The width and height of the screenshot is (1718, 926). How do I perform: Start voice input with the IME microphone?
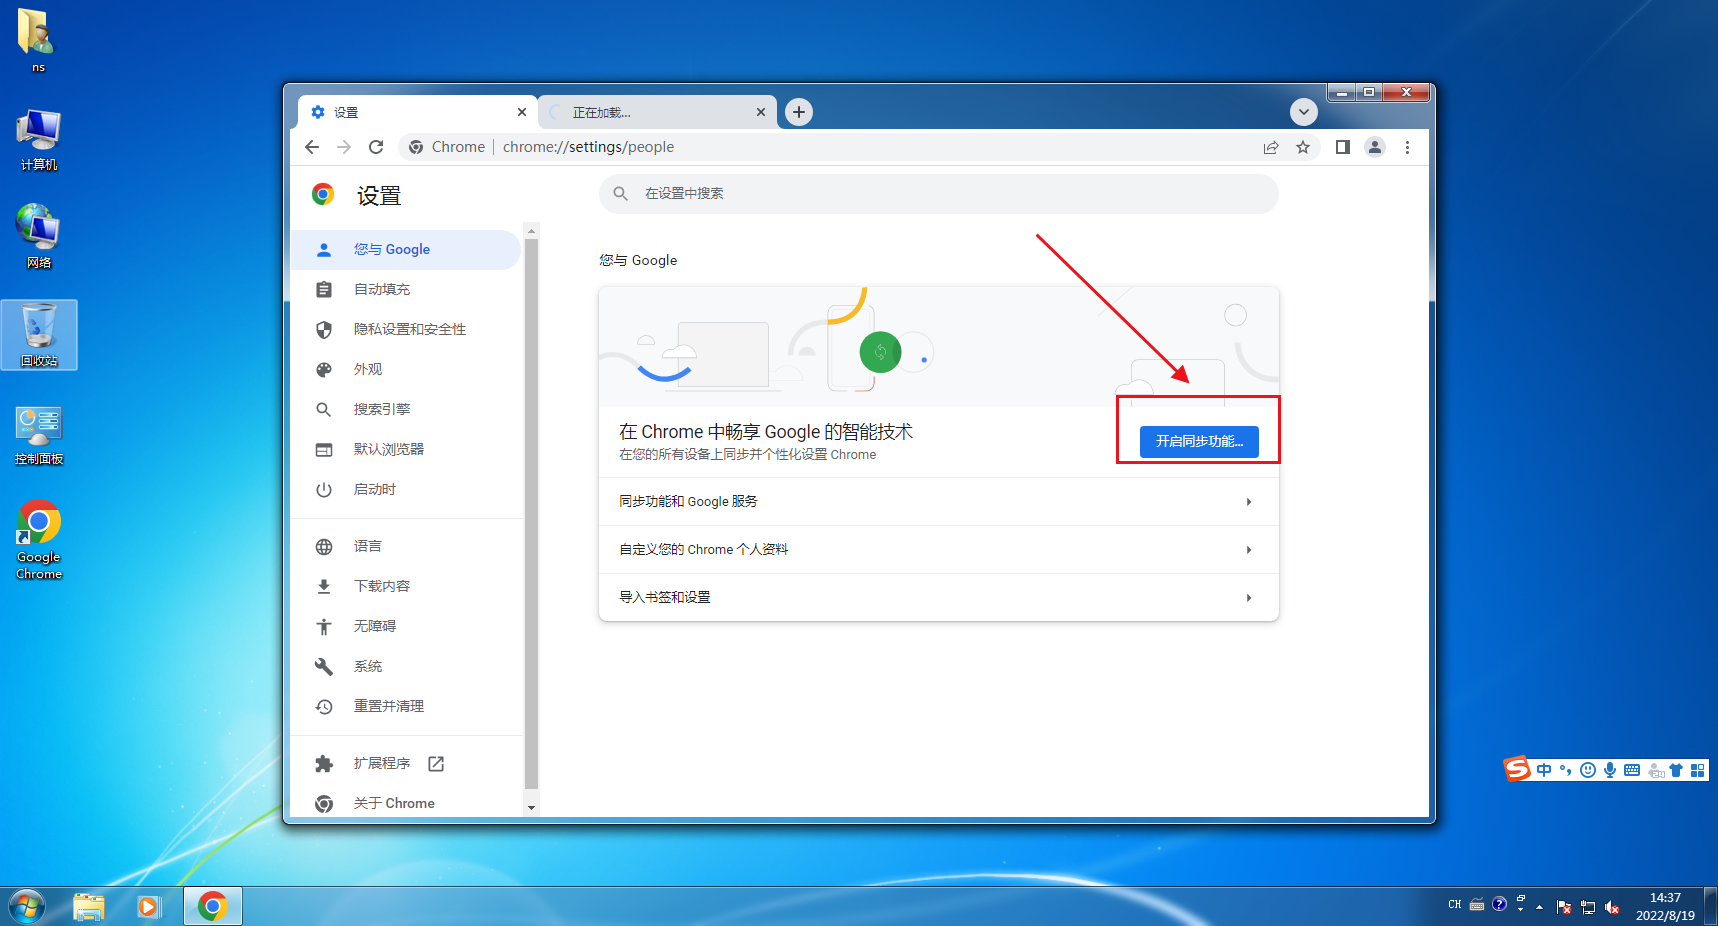[x=1610, y=770]
